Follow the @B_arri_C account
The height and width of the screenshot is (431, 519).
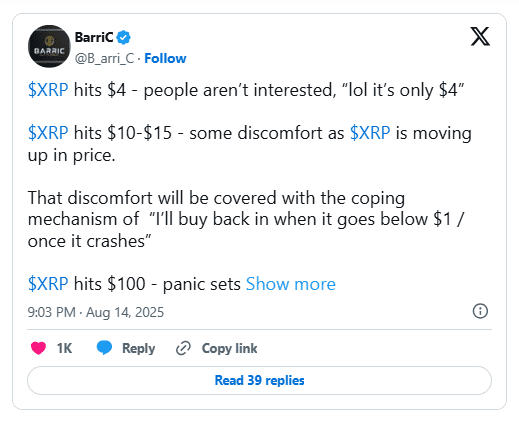(x=165, y=58)
